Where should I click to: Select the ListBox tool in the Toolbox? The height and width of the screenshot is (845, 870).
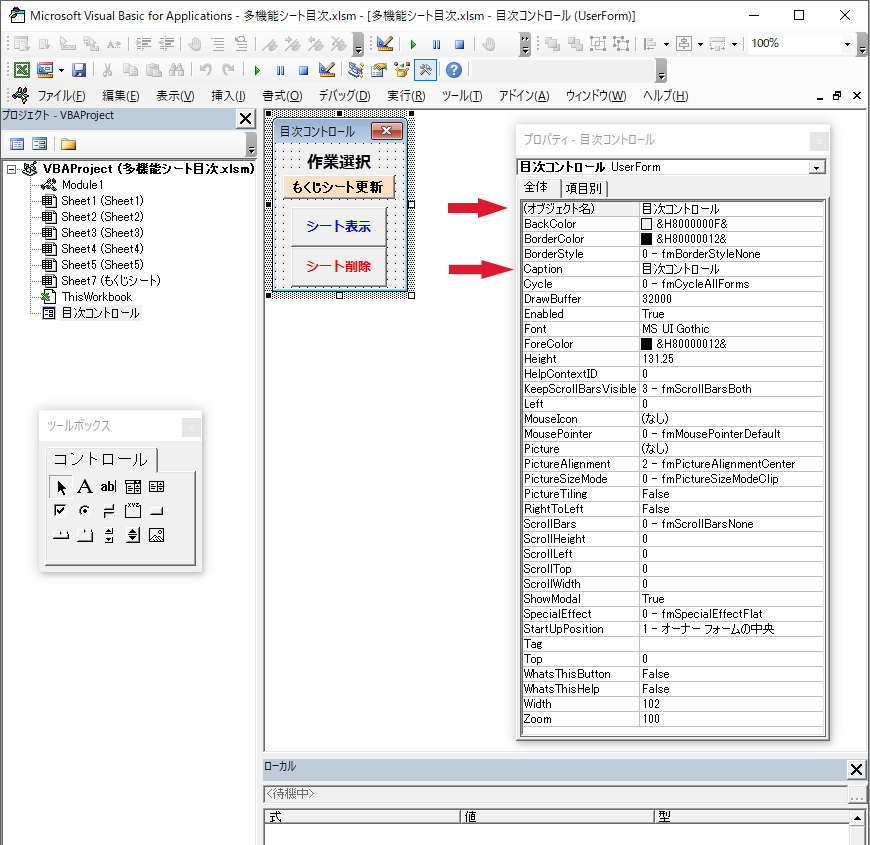[156, 487]
